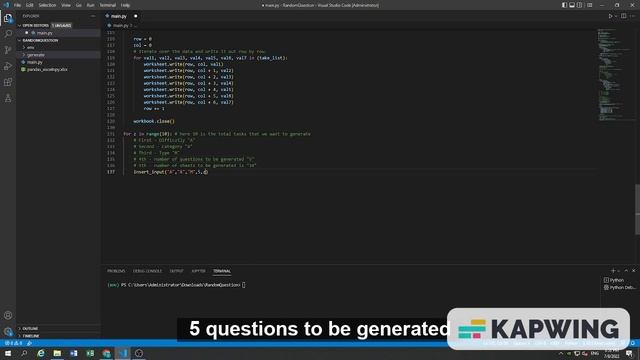640x360 pixels.
Task: Open the Explorer view in the activity bar
Action: (8, 18)
